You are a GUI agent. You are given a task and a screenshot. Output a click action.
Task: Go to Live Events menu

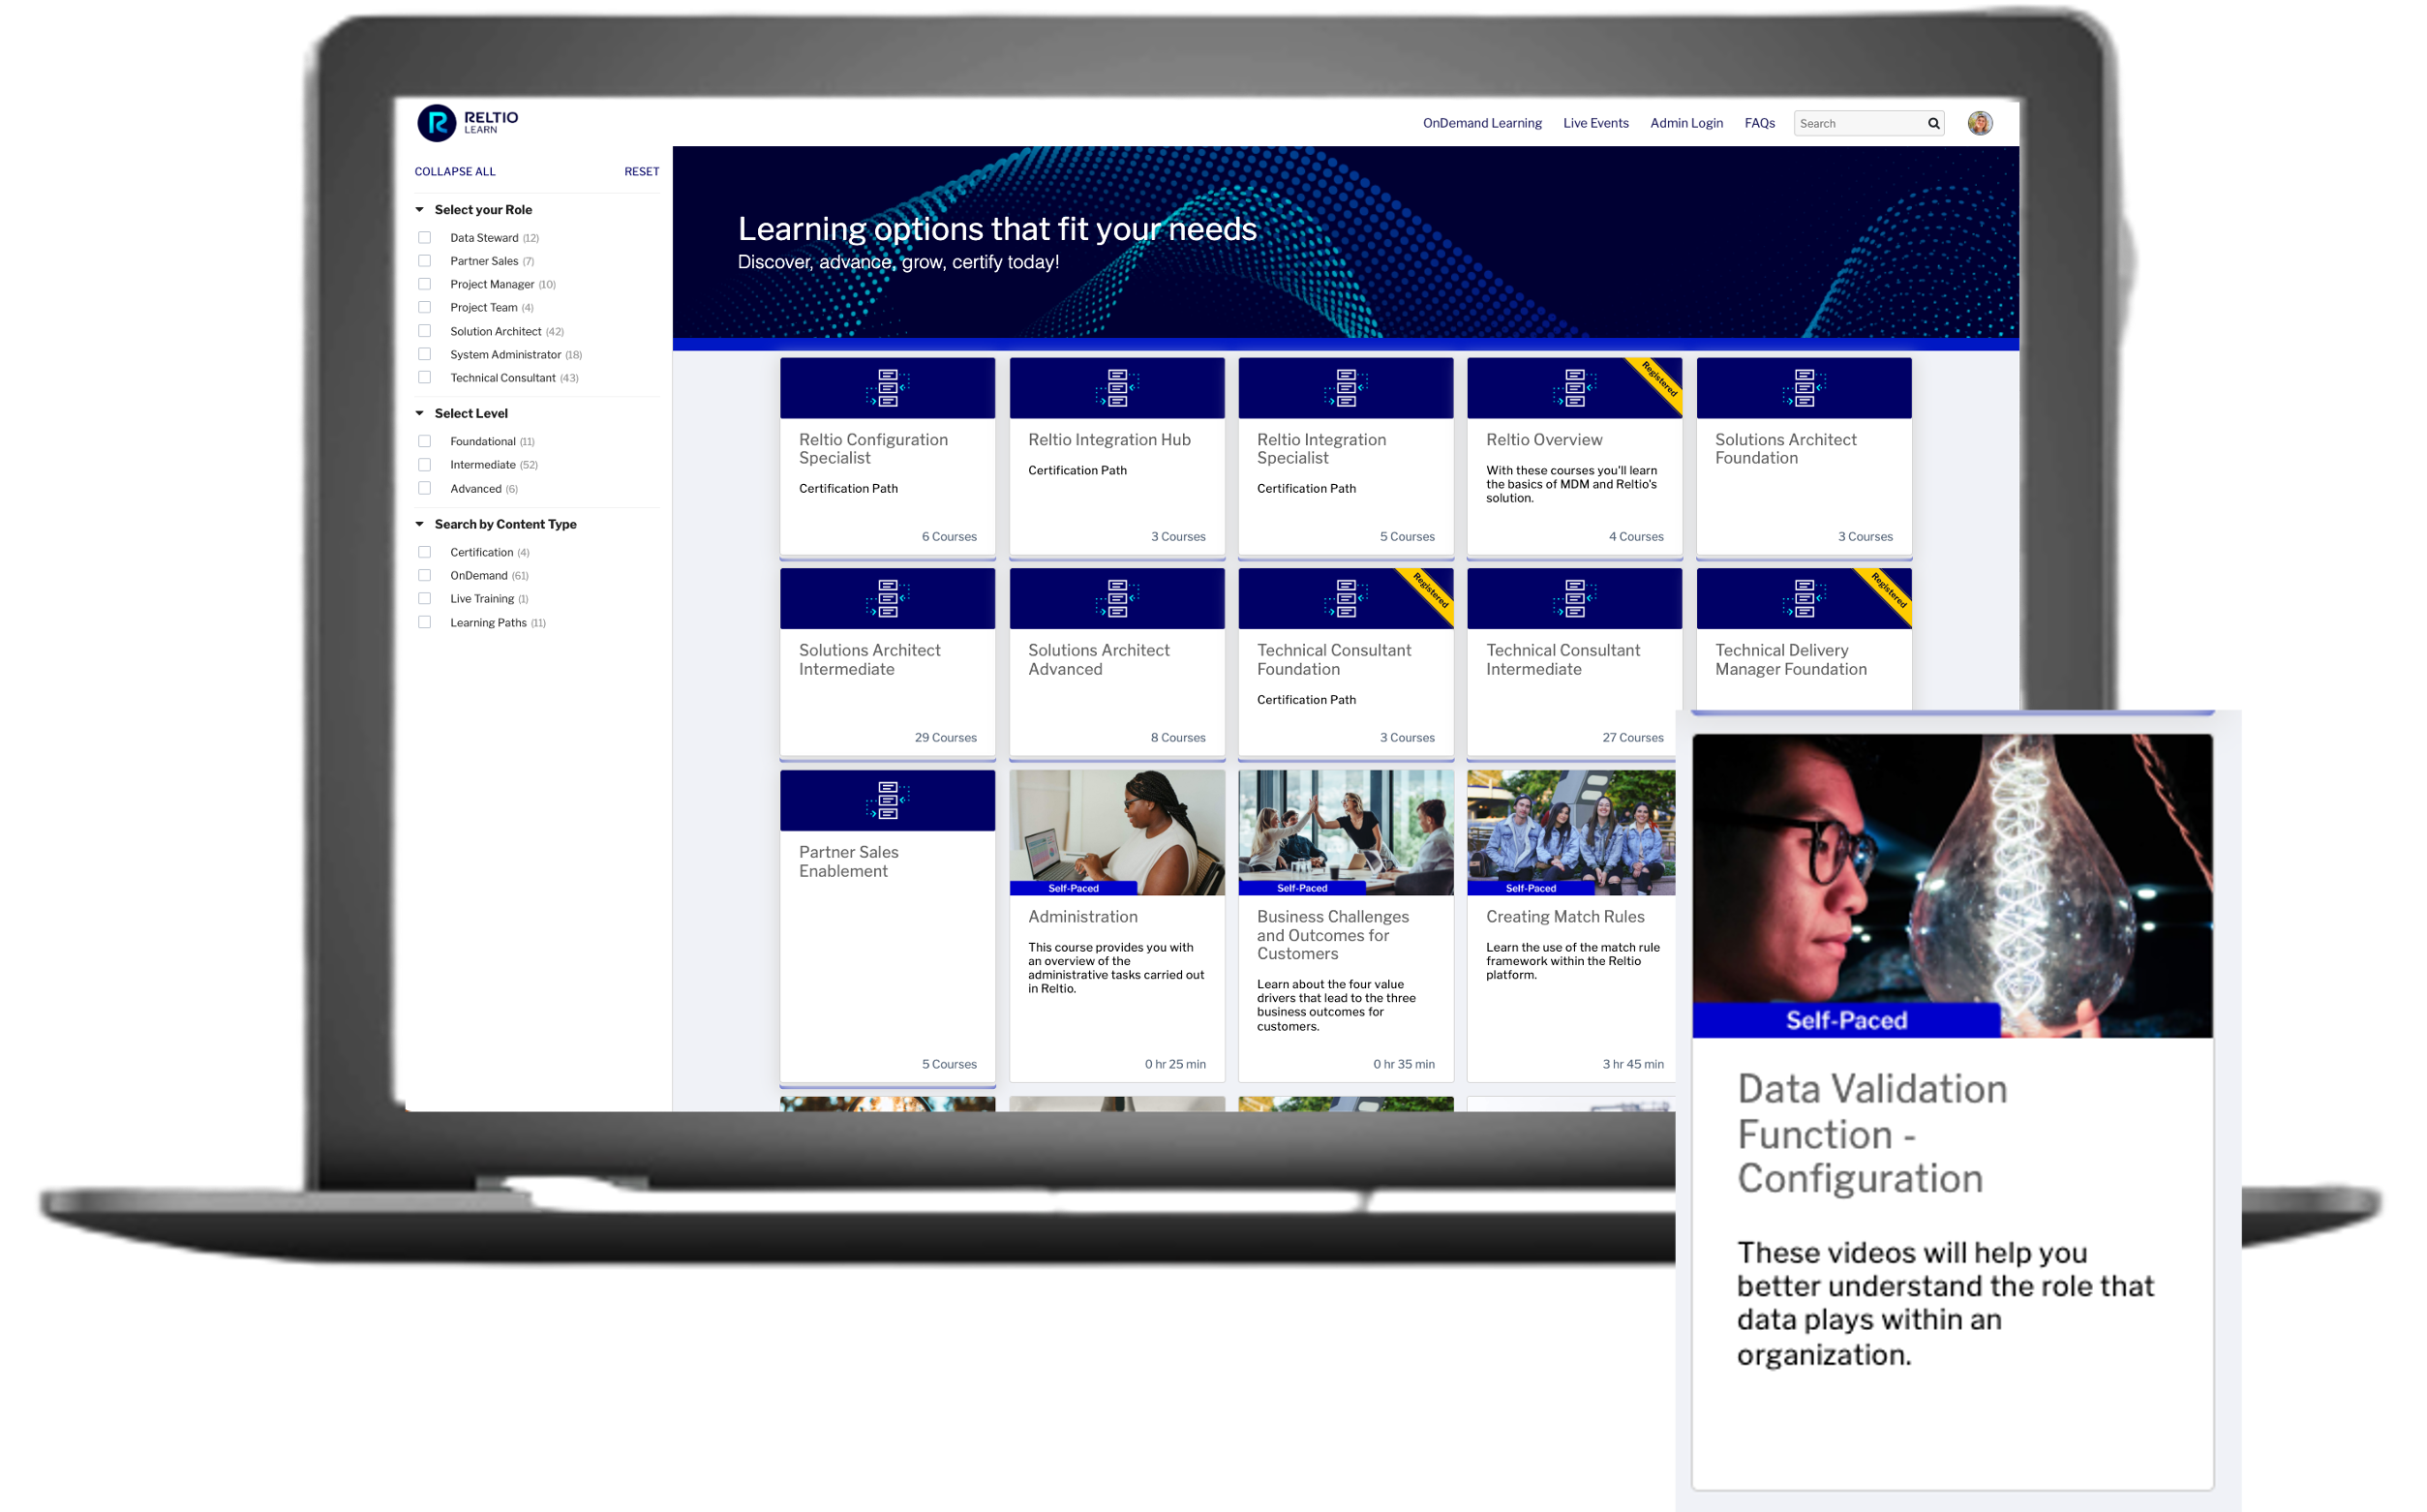point(1595,123)
